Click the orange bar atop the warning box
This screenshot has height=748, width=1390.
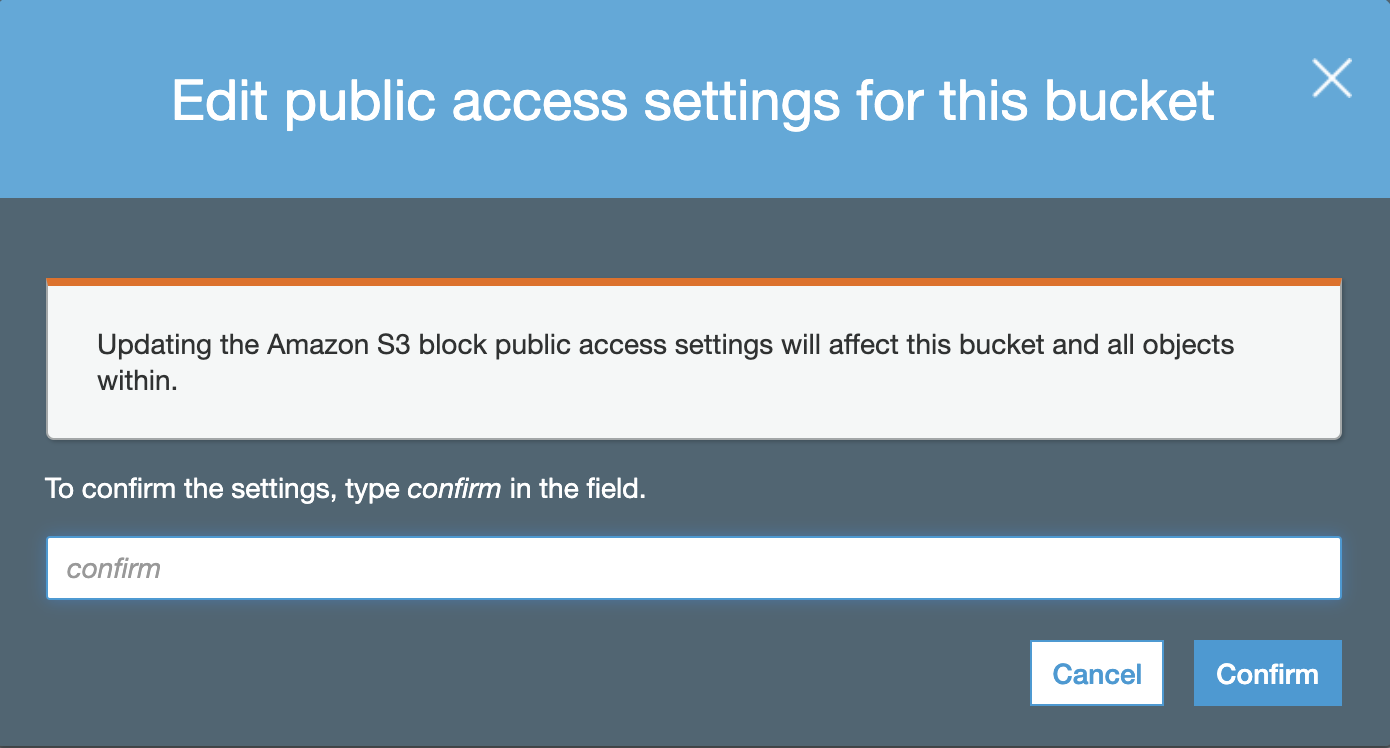(x=693, y=282)
